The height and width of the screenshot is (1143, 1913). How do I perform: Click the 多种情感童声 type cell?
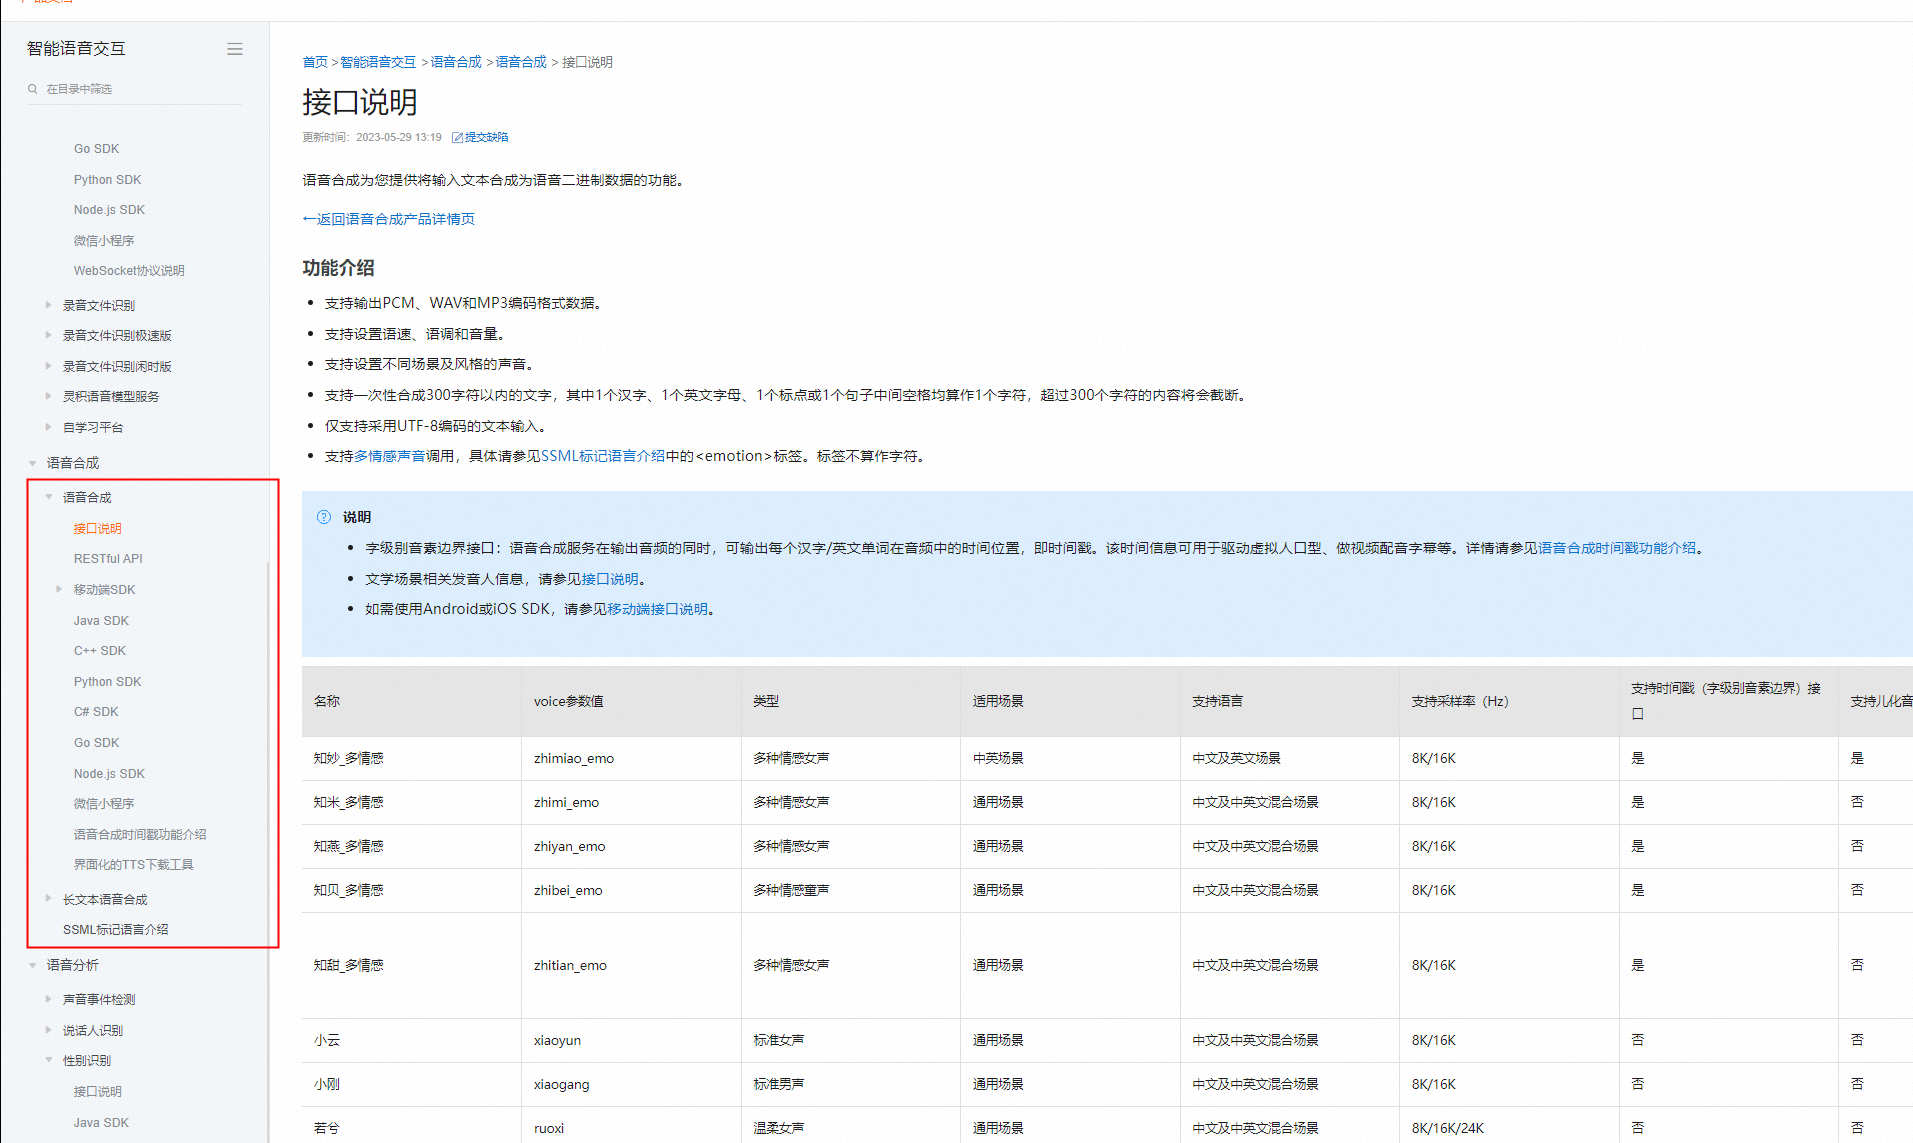[x=851, y=890]
